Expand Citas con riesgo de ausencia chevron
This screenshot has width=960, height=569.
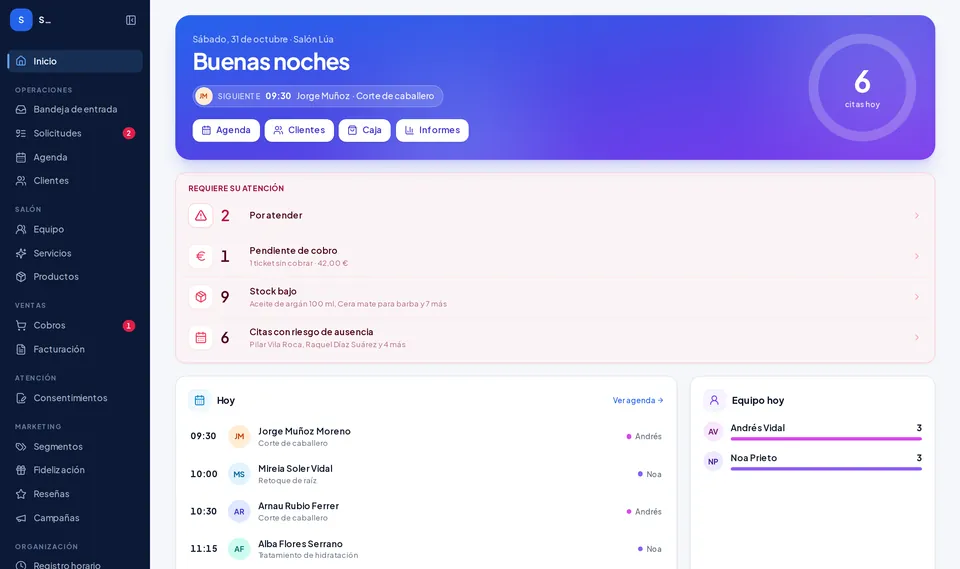[917, 337]
